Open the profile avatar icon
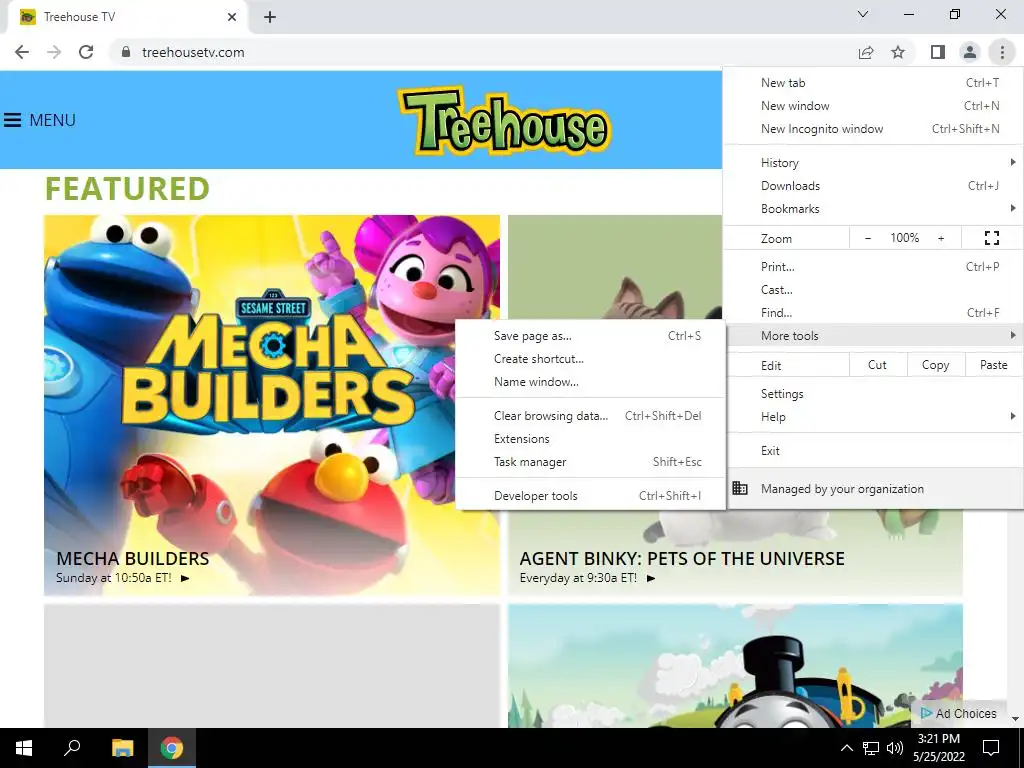Viewport: 1024px width, 768px height. tap(970, 52)
